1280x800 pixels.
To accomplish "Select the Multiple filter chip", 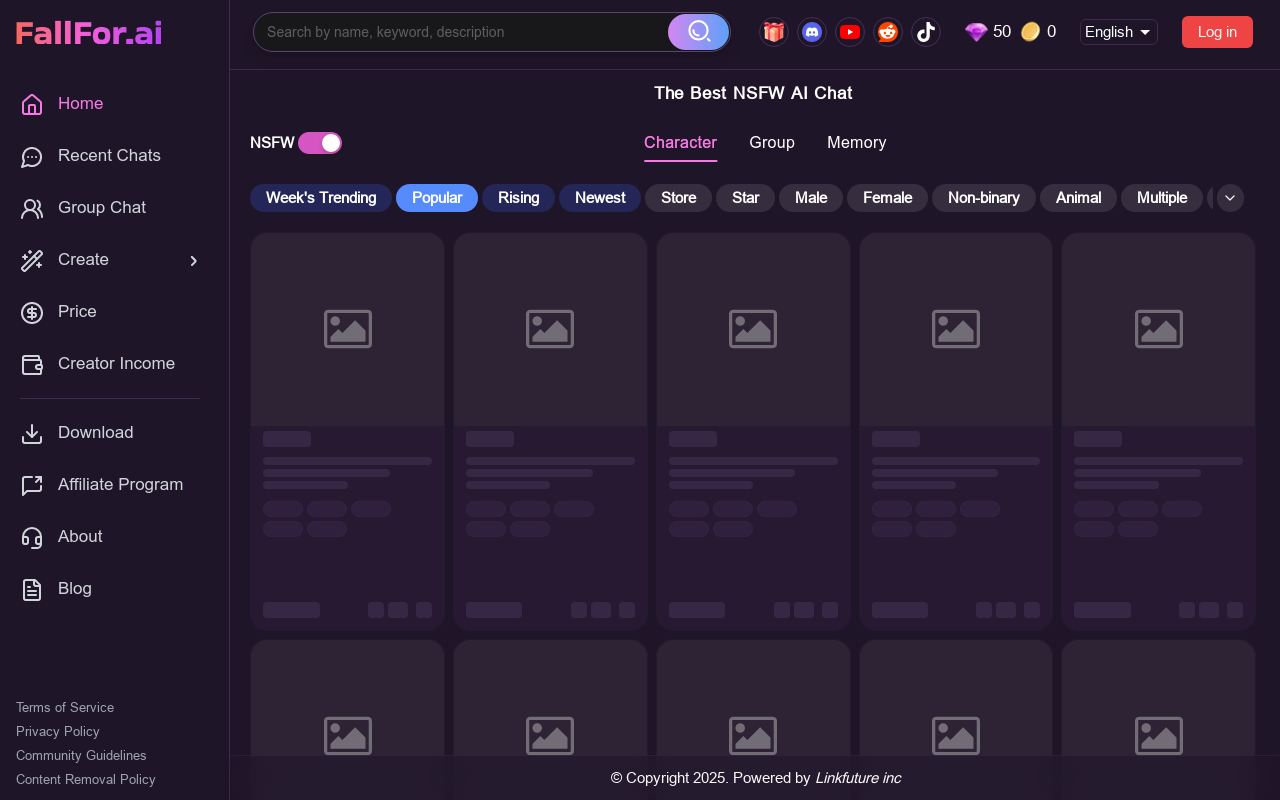I will click(1162, 198).
